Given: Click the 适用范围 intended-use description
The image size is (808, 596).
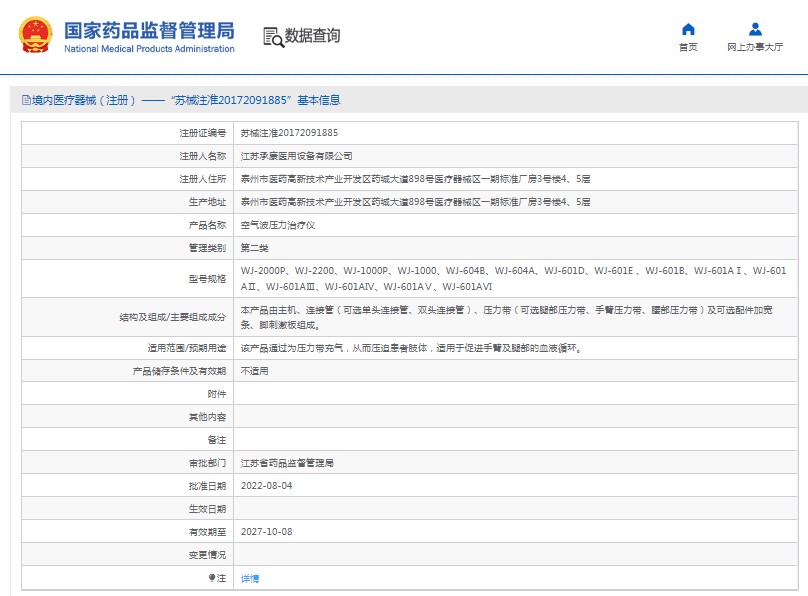Looking at the screenshot, I should [x=411, y=348].
